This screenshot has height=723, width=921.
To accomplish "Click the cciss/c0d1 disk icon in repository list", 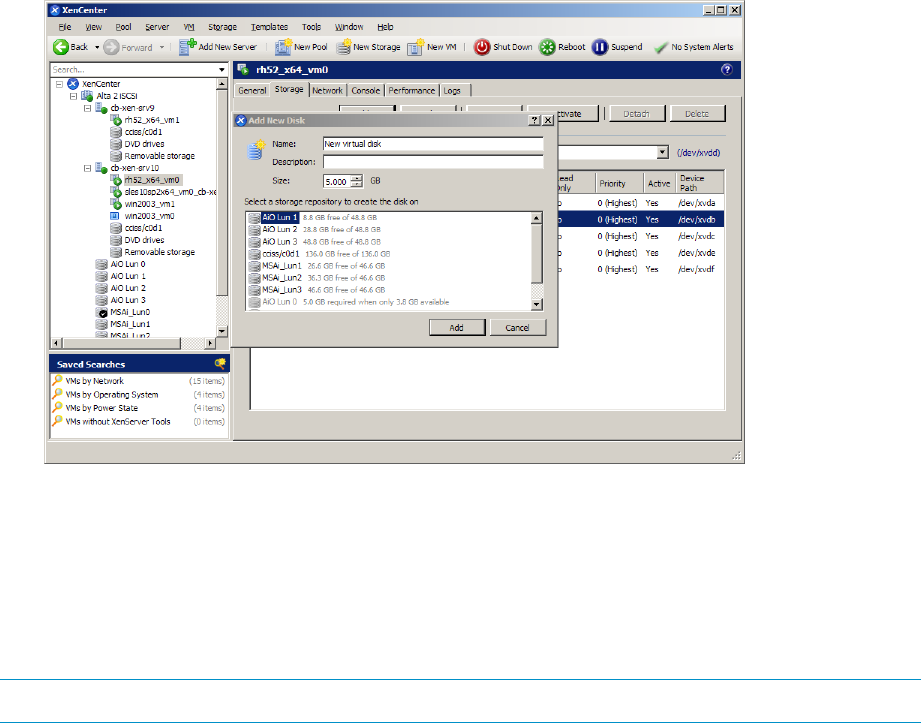I will tap(254, 254).
